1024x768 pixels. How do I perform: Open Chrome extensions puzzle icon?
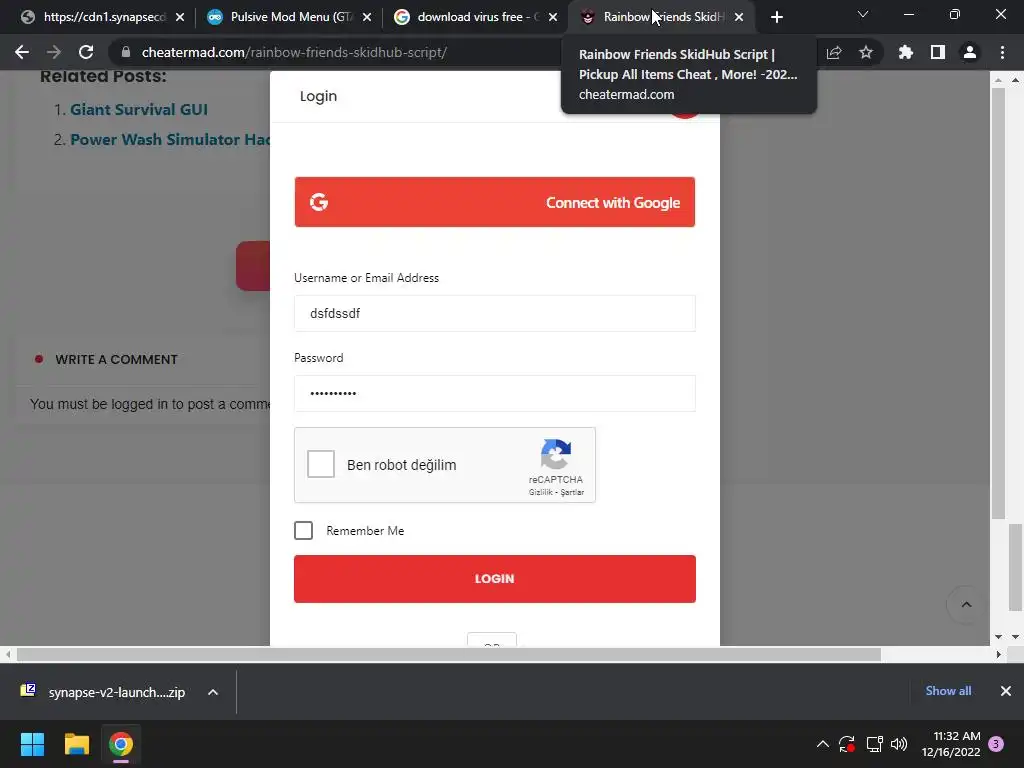coord(906,52)
